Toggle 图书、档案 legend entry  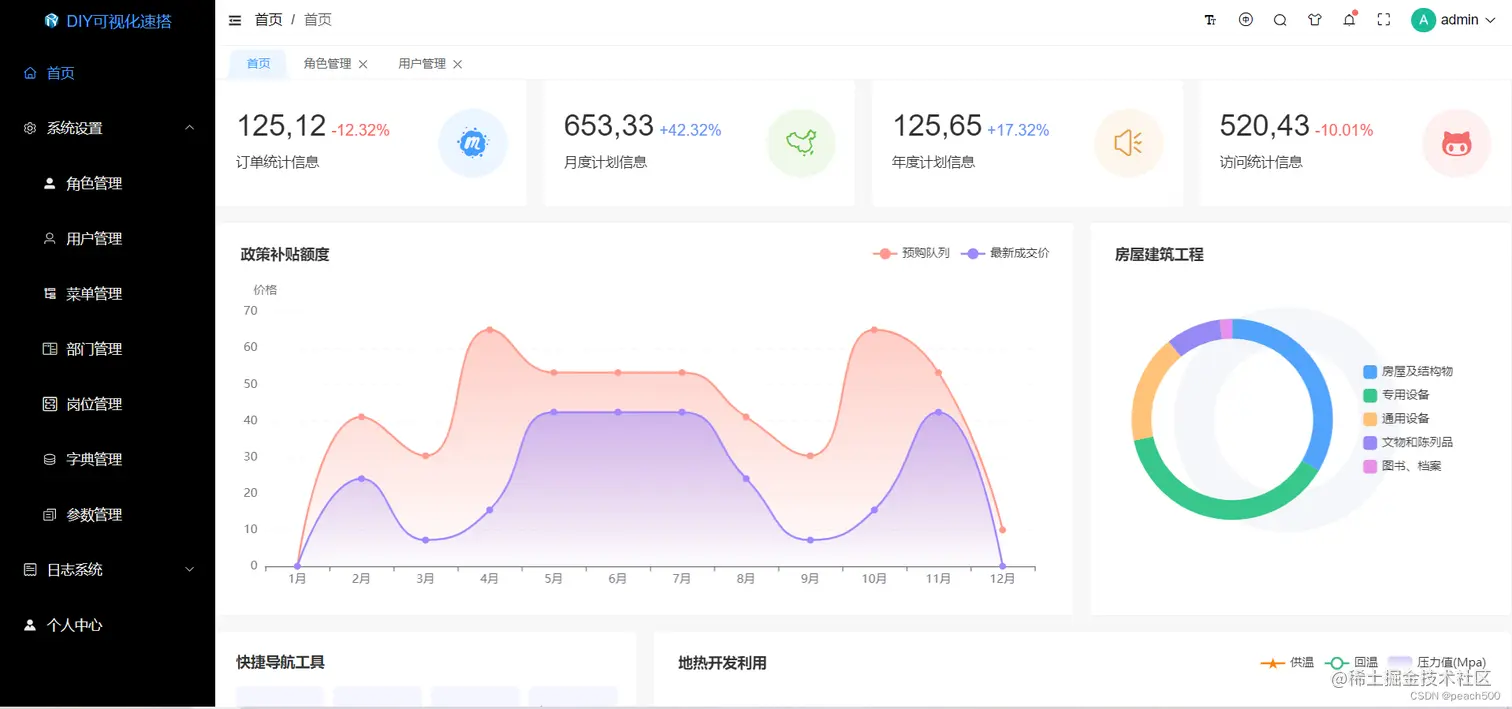point(1402,466)
